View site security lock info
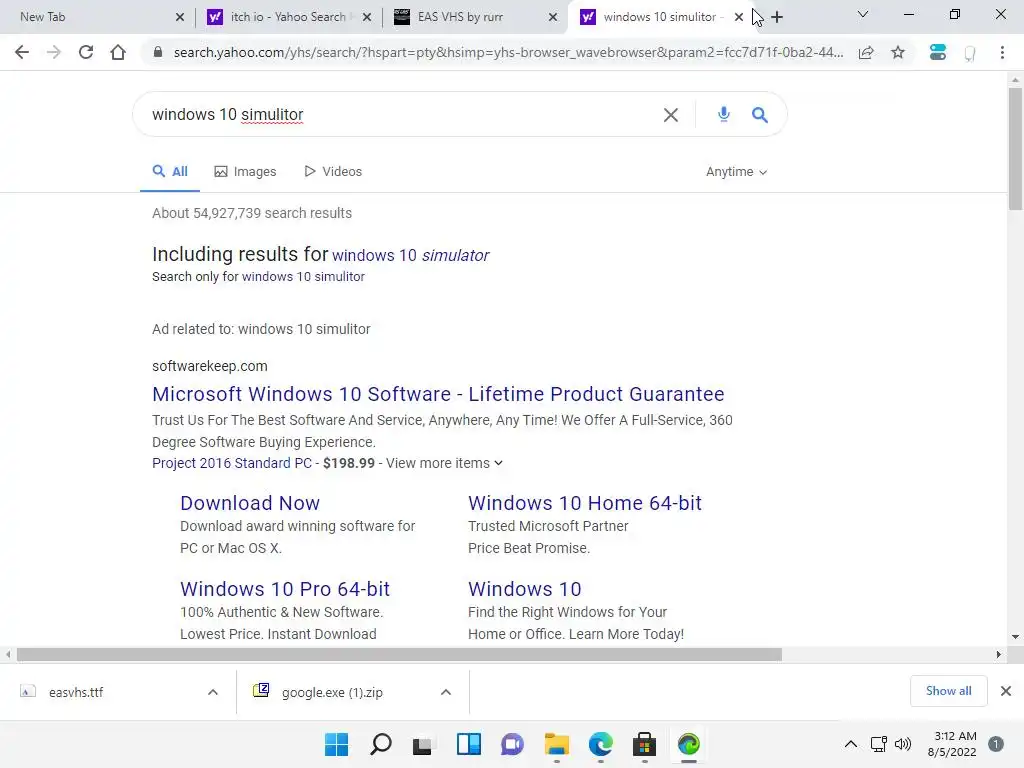Screen dimensions: 1024x768 [157, 52]
